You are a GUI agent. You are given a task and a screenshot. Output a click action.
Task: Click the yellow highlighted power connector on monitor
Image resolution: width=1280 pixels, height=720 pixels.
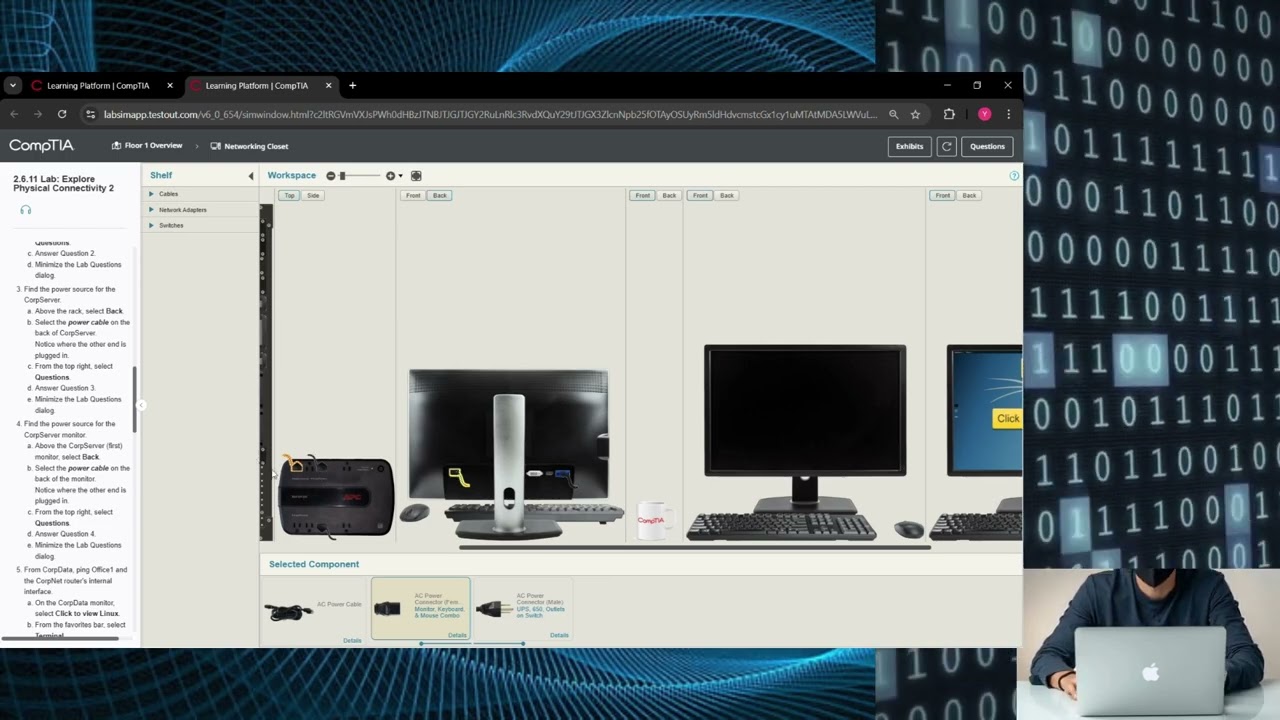pyautogui.click(x=459, y=478)
